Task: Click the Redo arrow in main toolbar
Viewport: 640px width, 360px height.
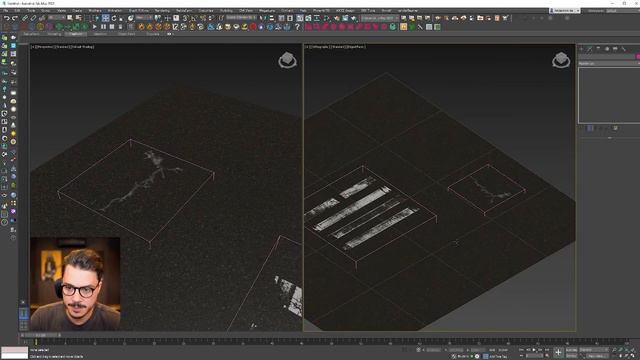Action: click(15, 18)
